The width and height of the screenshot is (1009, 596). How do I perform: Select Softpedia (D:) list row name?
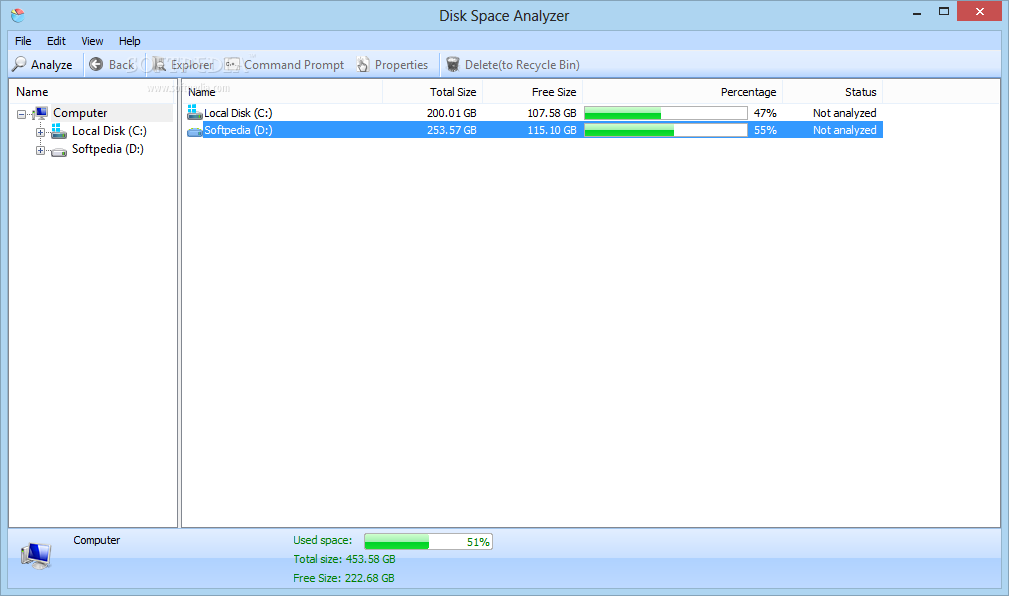tap(238, 130)
